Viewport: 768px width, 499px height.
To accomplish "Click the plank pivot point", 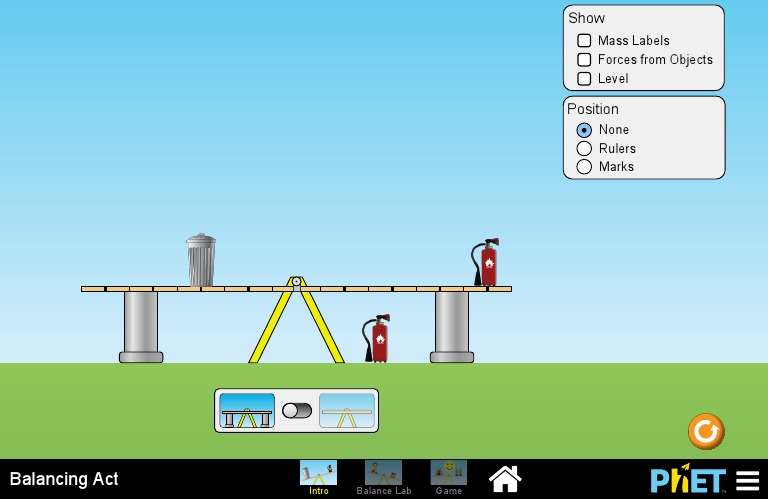I will pos(296,282).
